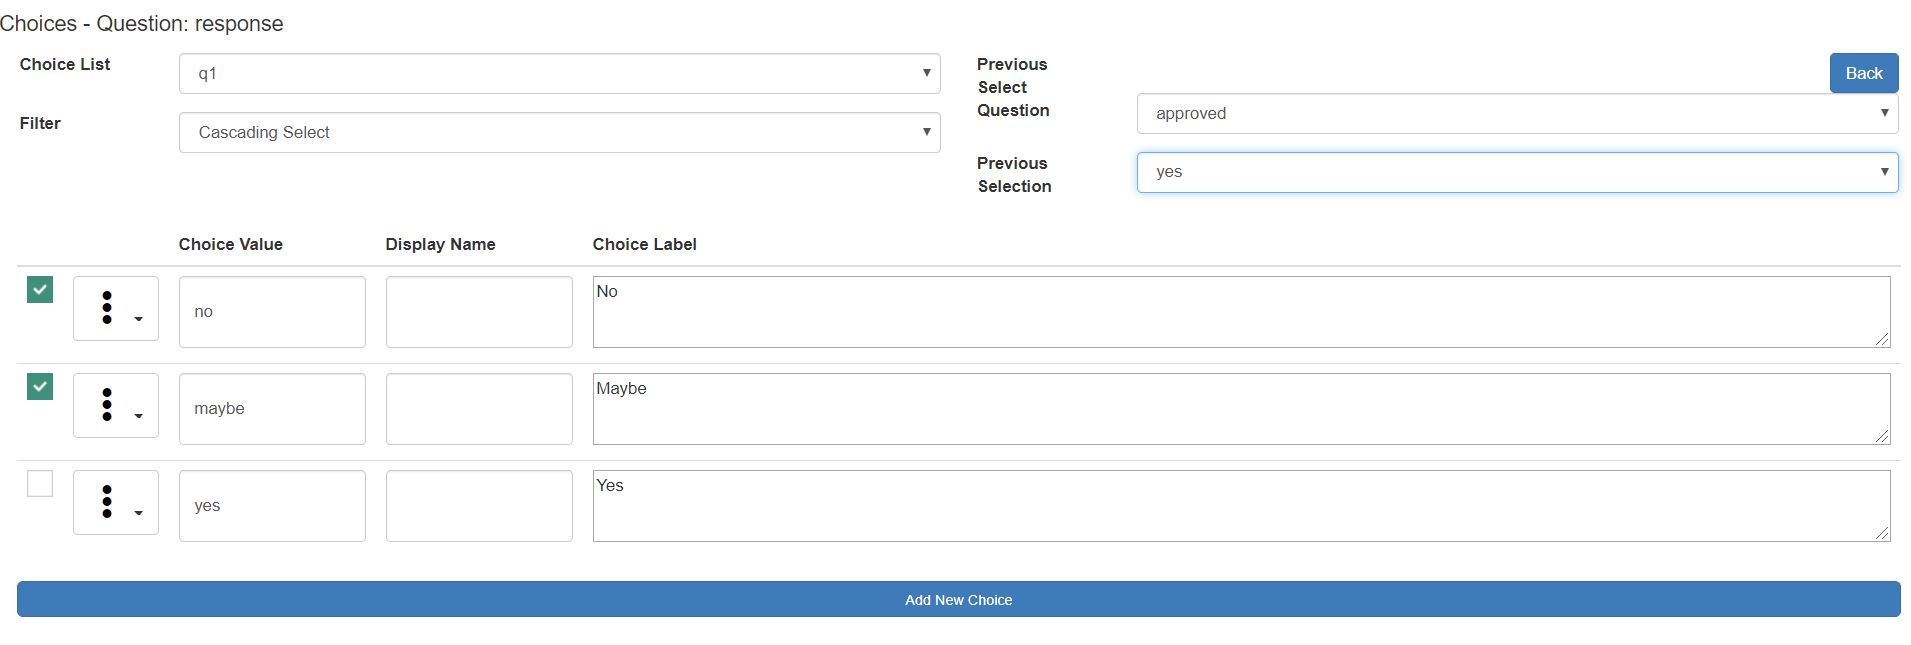1911x645 pixels.
Task: Click the Choice Value field containing 'maybe'
Action: pos(272,409)
